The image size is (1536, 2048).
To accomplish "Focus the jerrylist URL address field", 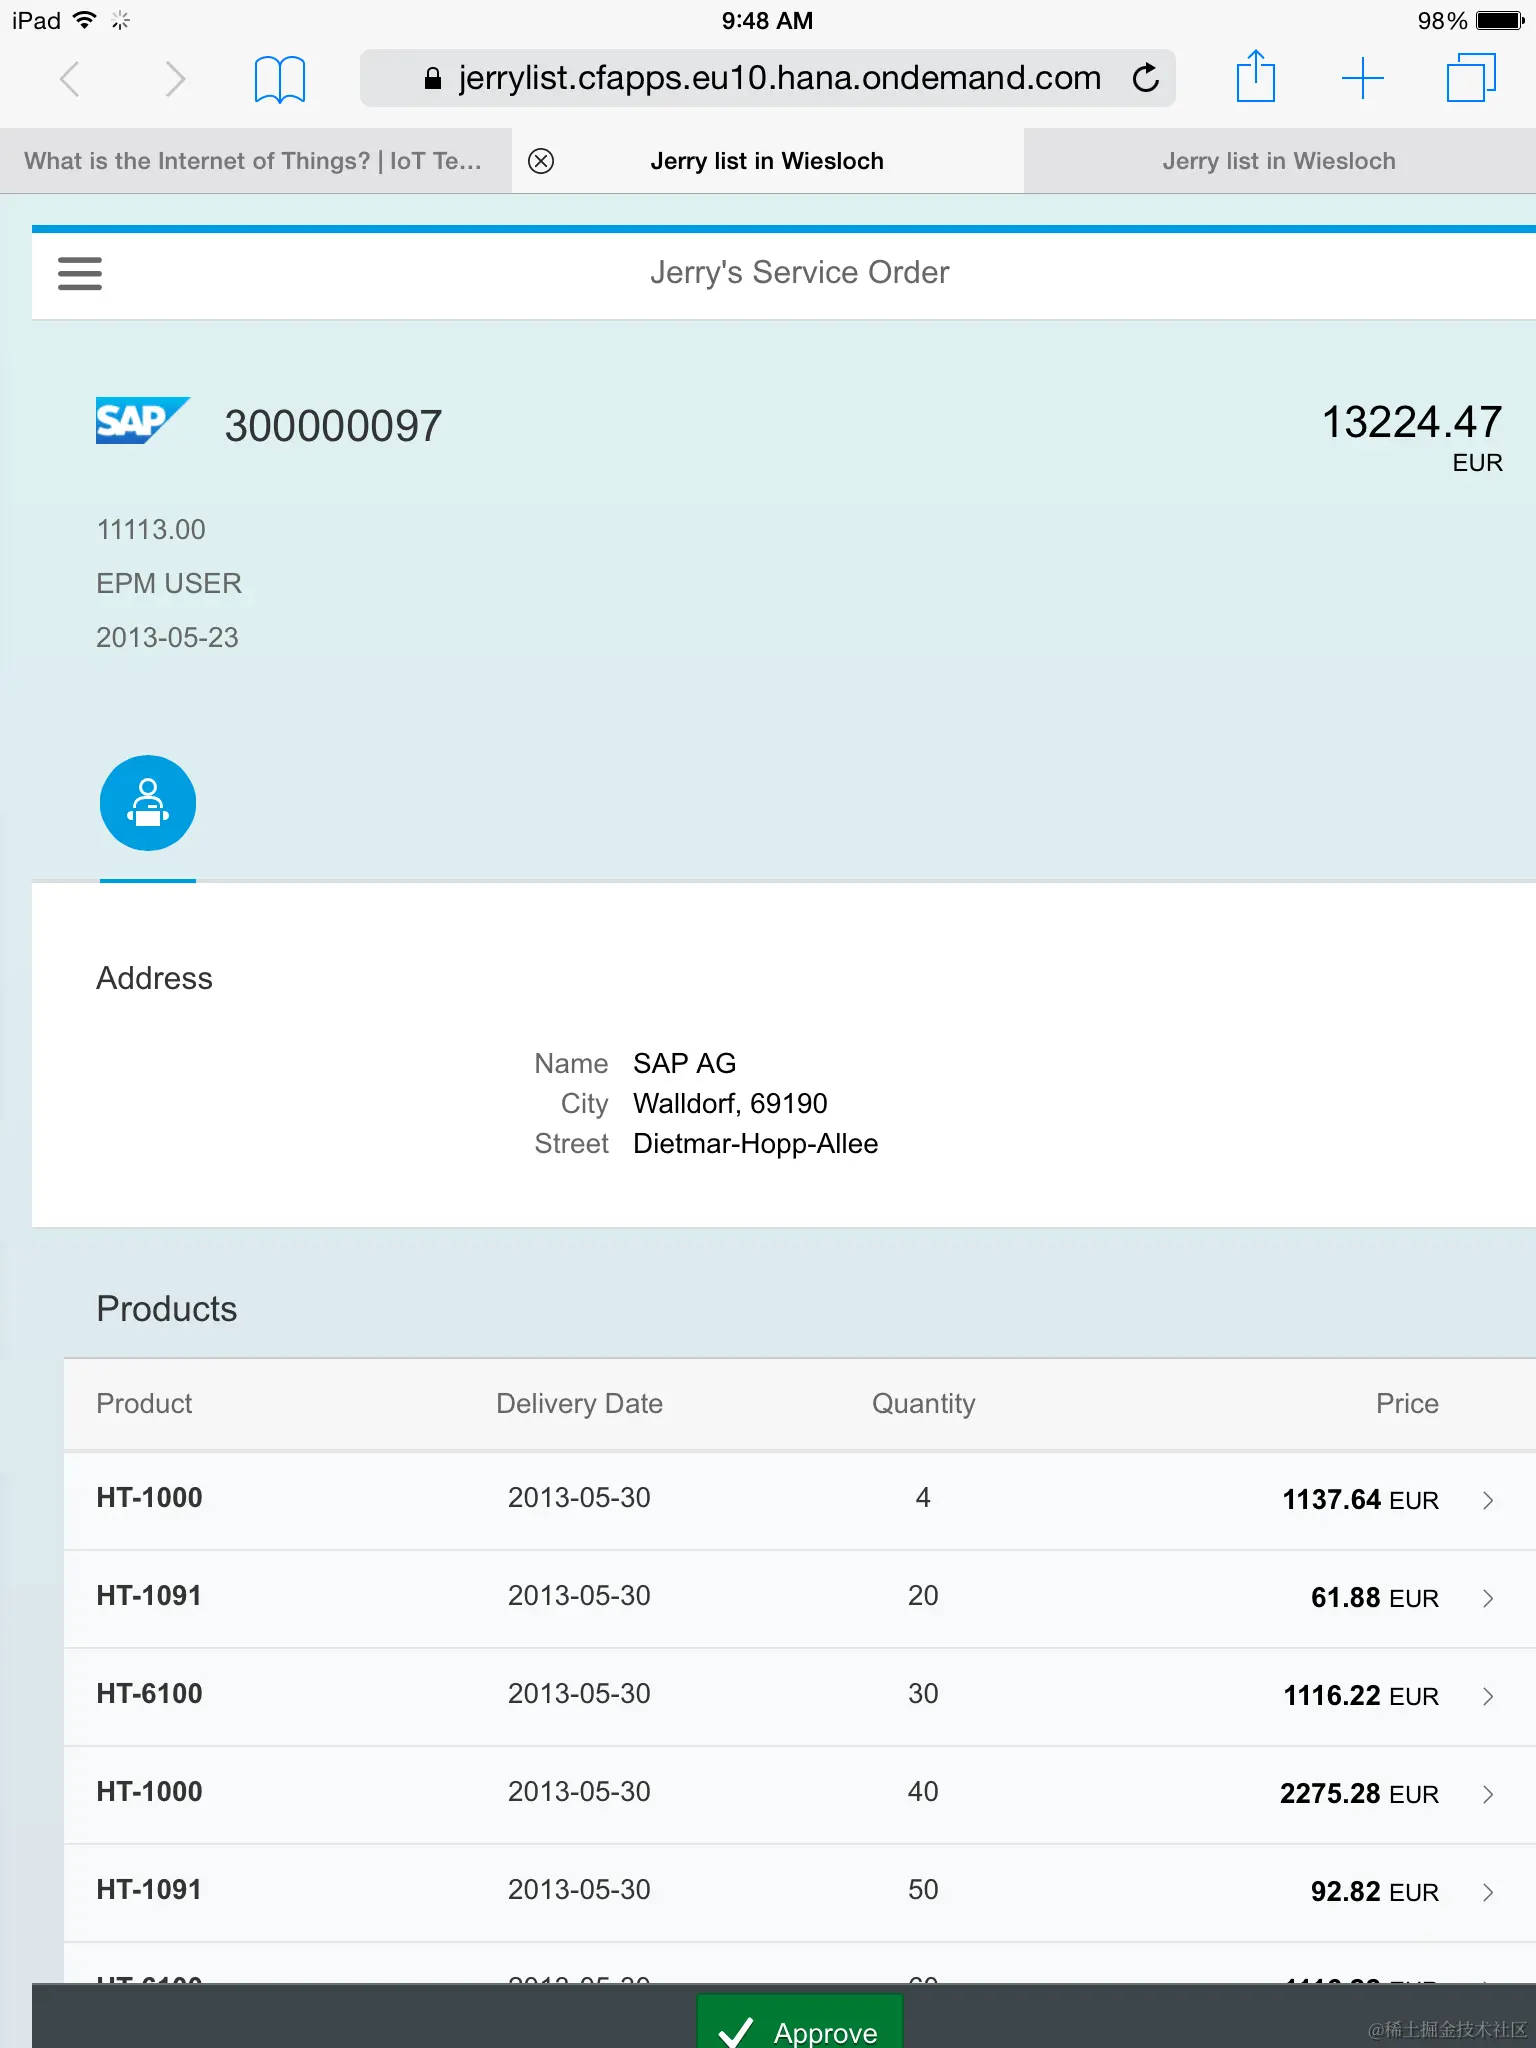I will (767, 78).
